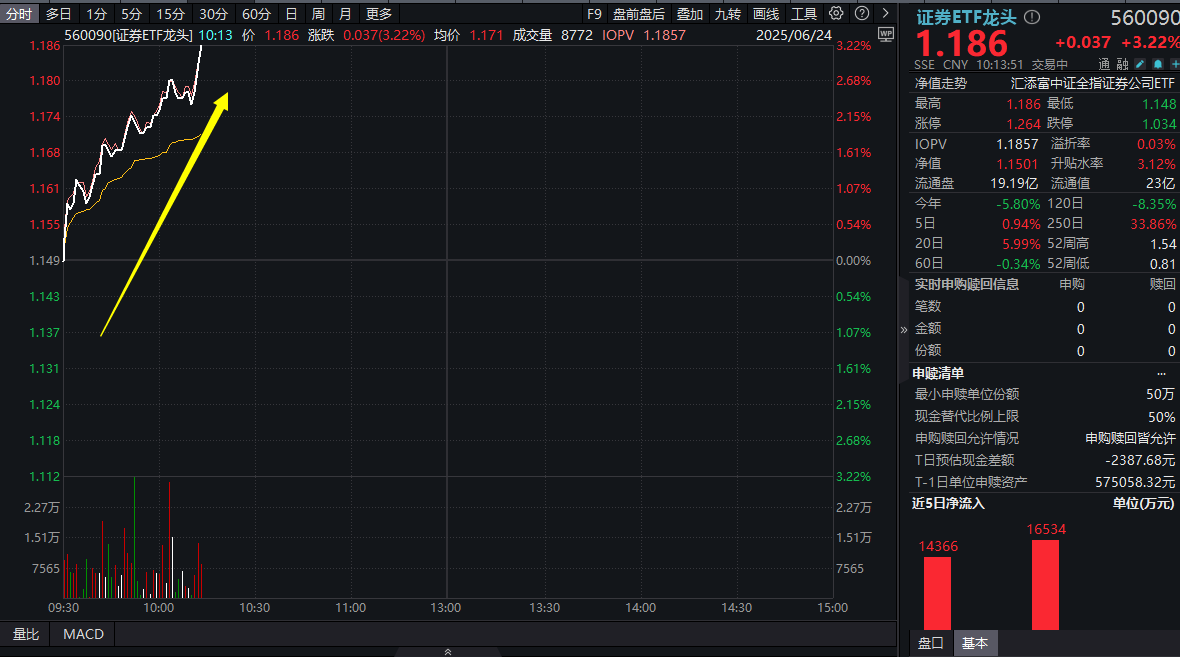Select the MACD indicator tab

pos(82,633)
